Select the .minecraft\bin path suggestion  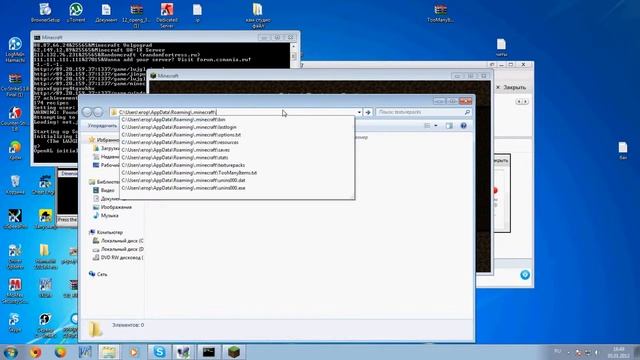tap(237, 120)
